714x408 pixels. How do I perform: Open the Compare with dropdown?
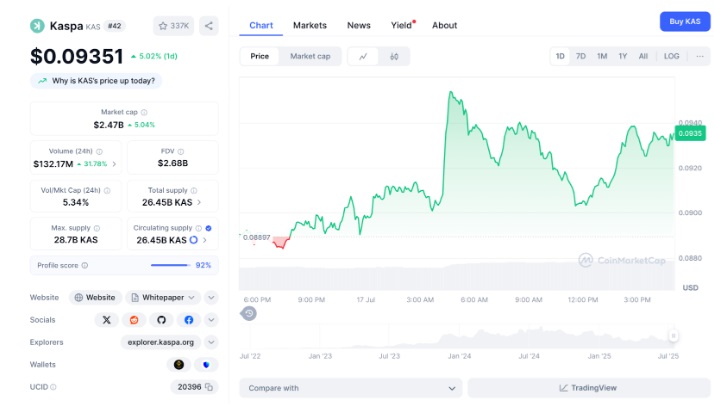350,388
